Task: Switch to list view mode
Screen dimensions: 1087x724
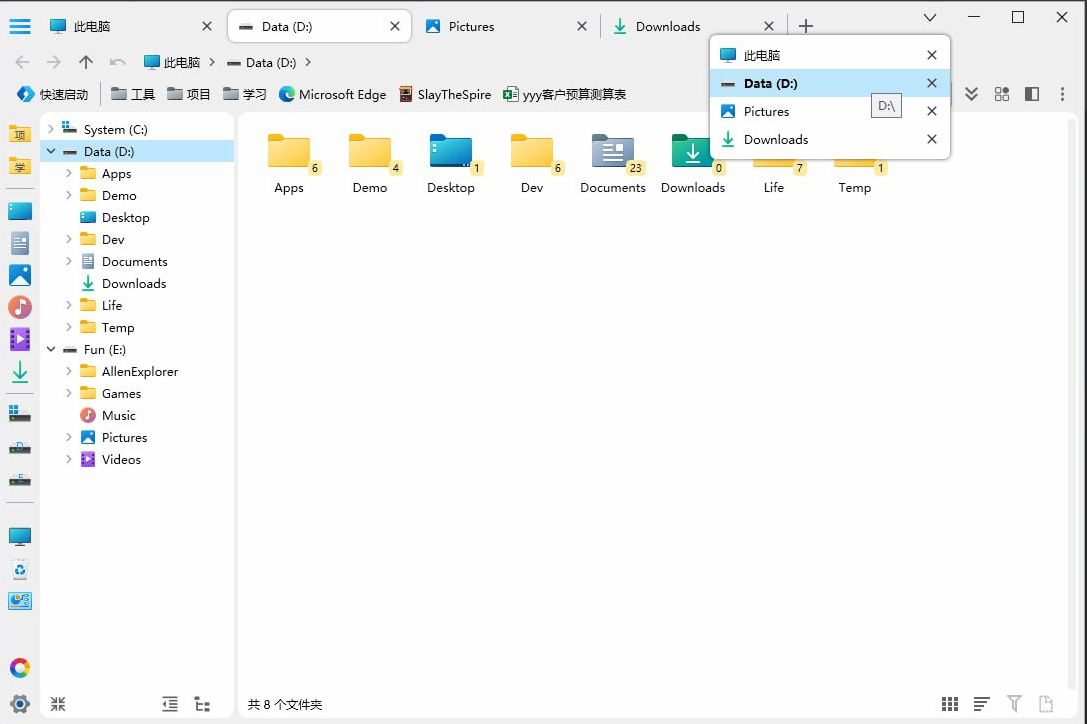Action: (x=982, y=704)
